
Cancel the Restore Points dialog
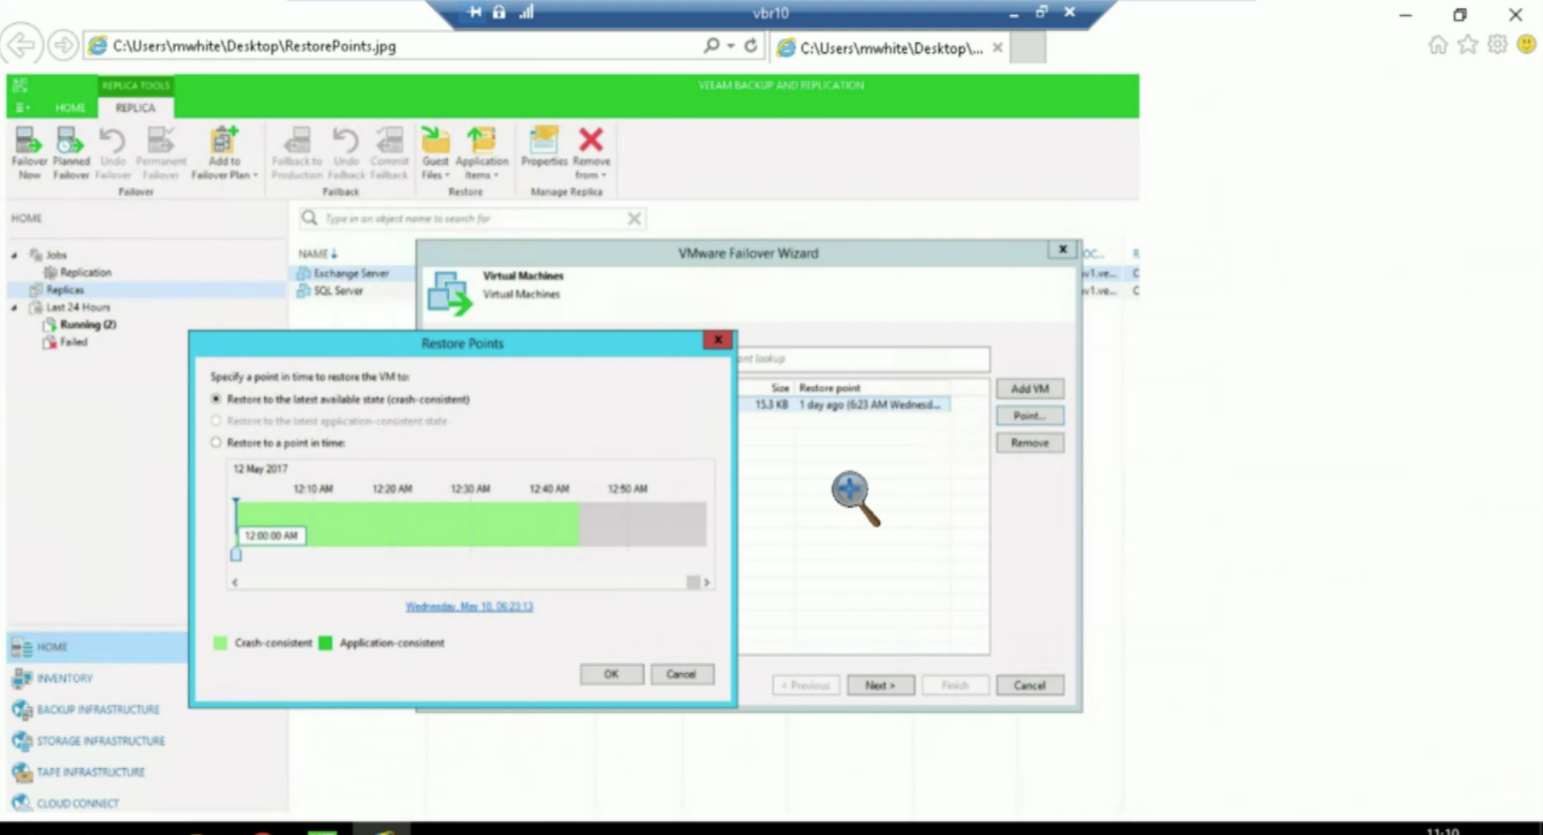(681, 674)
